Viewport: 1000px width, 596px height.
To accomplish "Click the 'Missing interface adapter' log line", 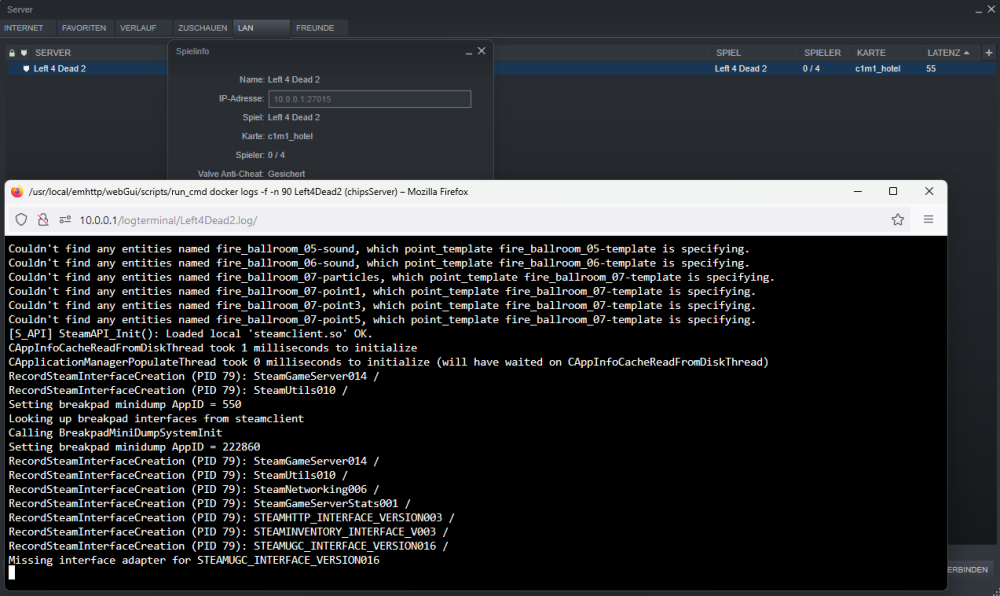I will point(194,560).
